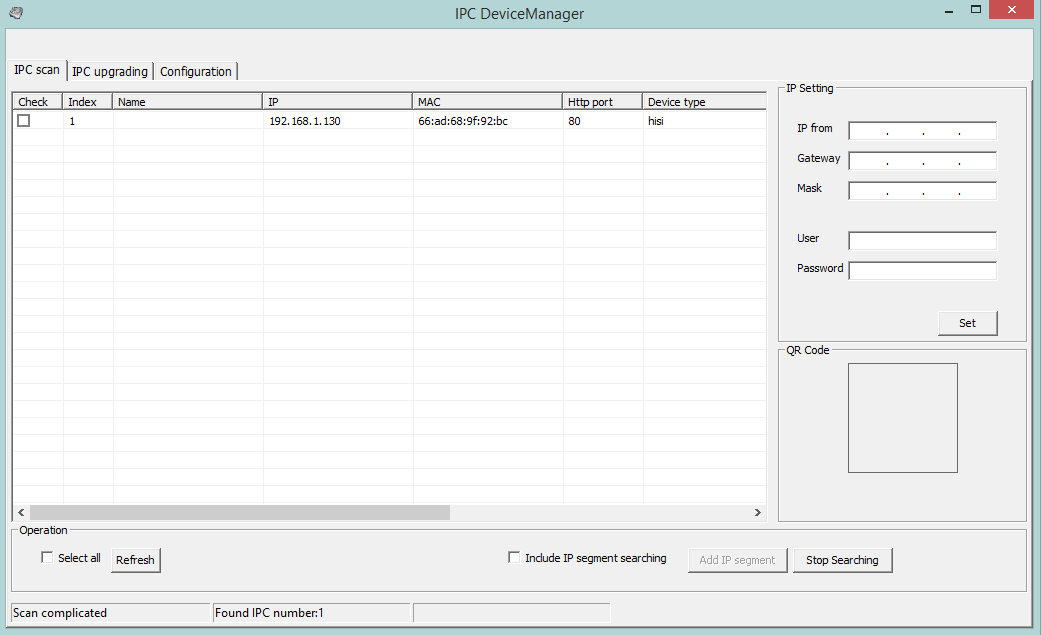This screenshot has width=1041, height=635.
Task: Sort list by the MAC column header
Action: pyautogui.click(x=487, y=102)
